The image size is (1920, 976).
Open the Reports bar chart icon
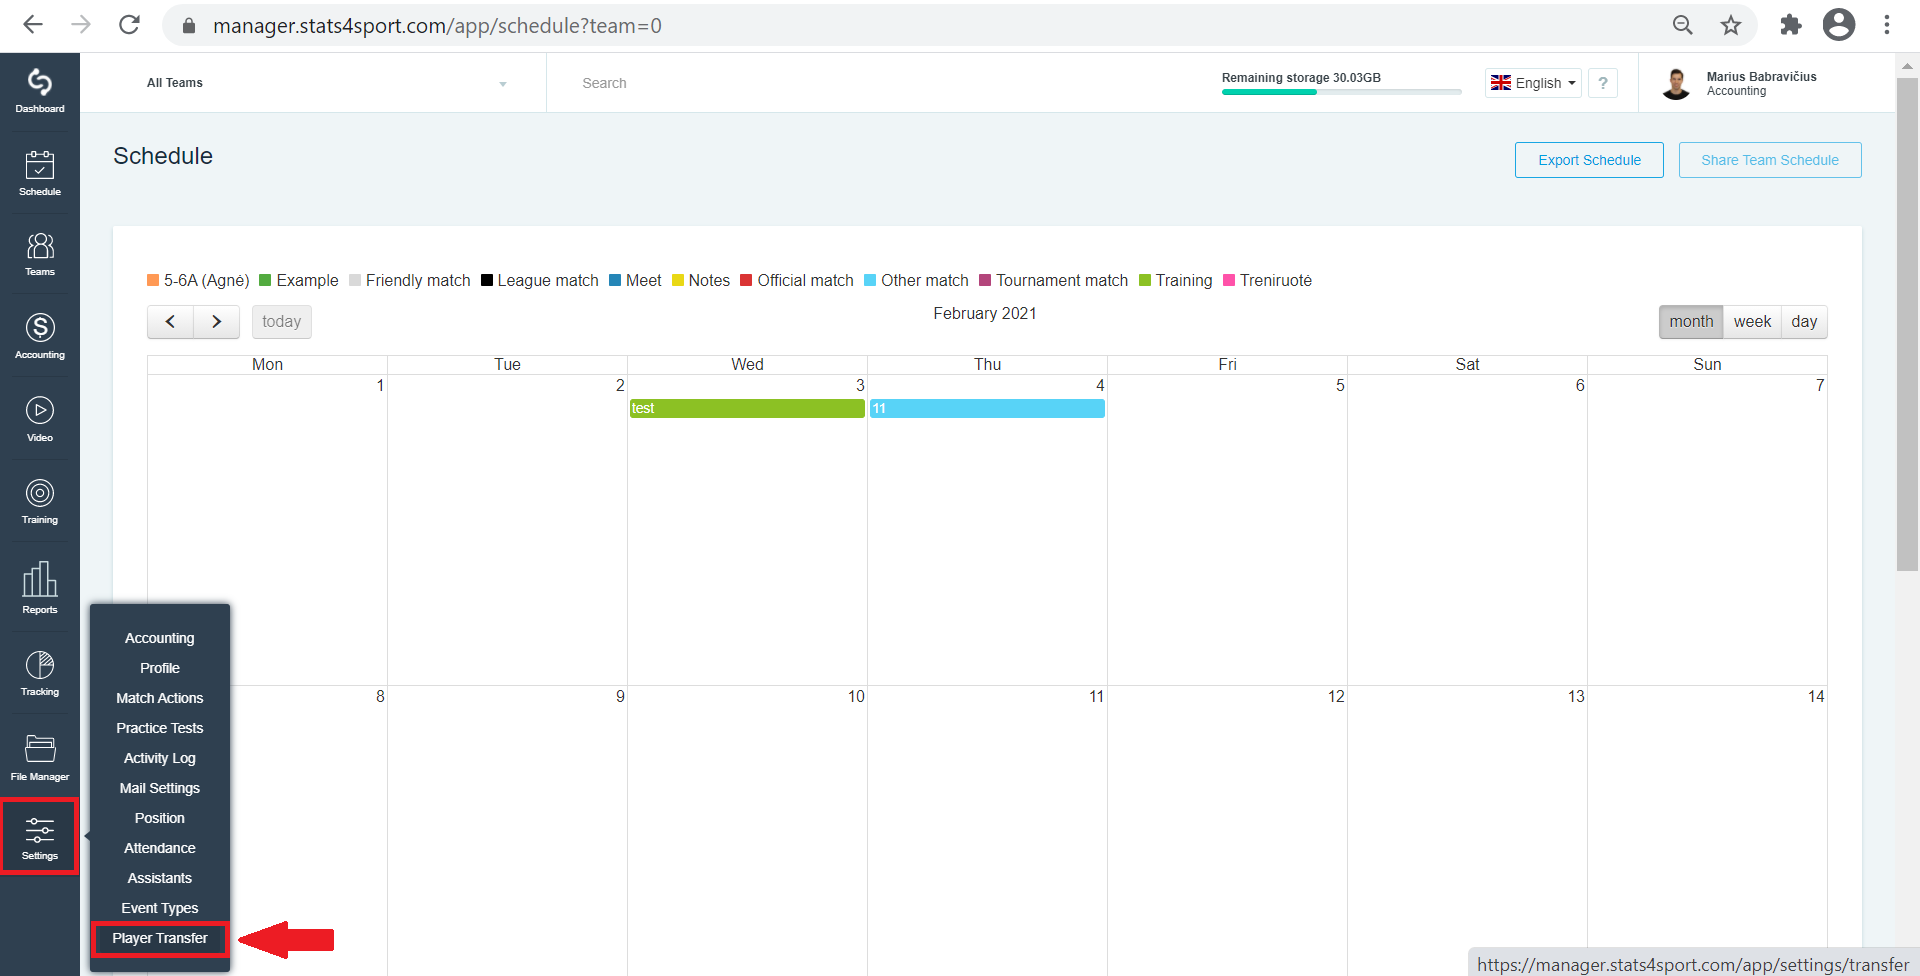(40, 587)
